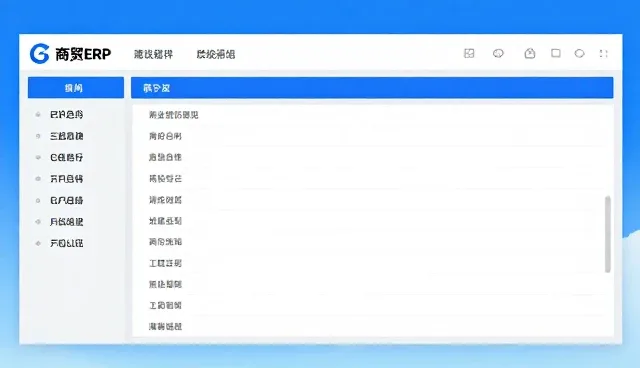The image size is (640, 368).
Task: Click the chat bubble icon in the header
Action: click(x=498, y=53)
